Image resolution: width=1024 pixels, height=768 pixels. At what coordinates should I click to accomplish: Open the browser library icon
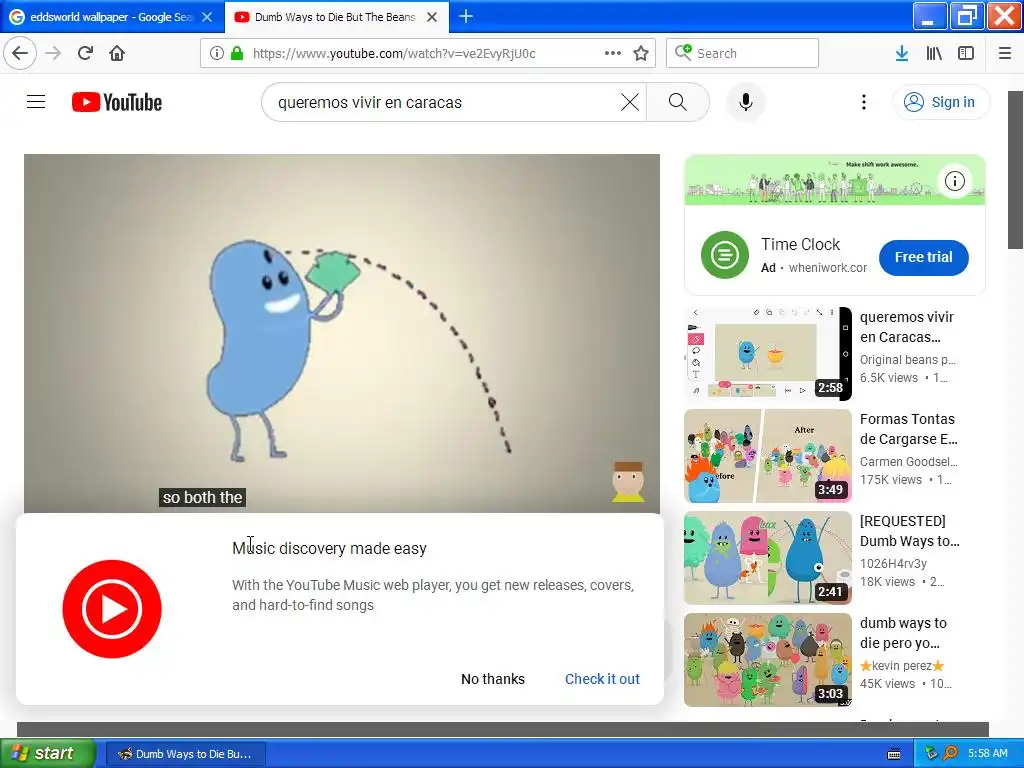[x=934, y=54]
